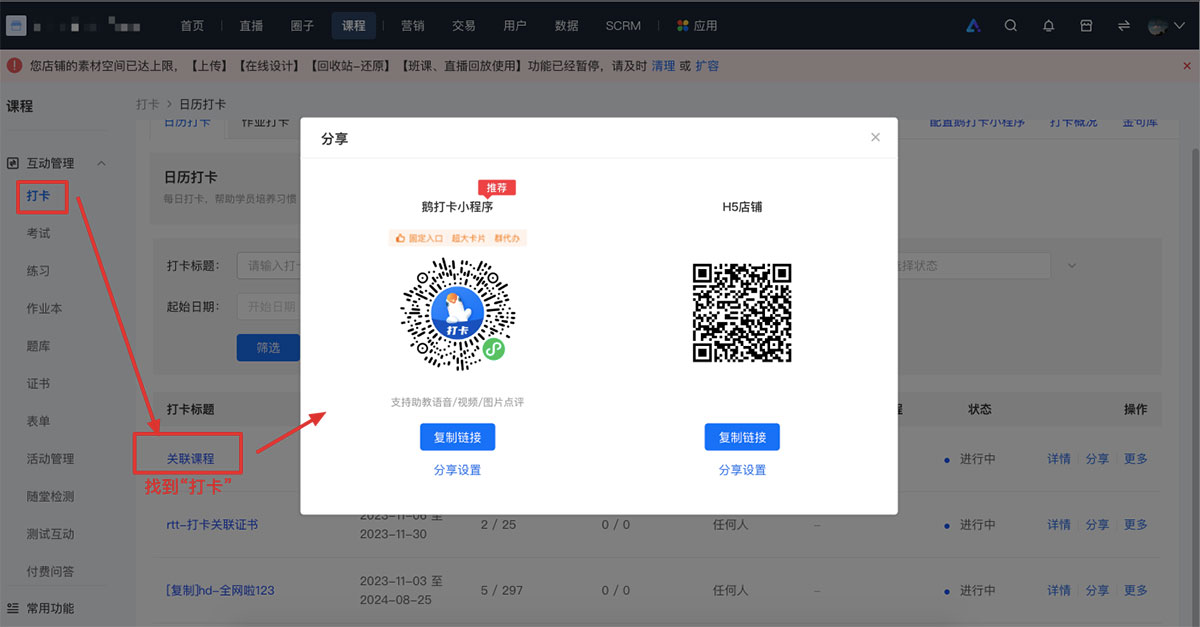Open the notification bell
The image size is (1200, 627).
tap(1048, 26)
